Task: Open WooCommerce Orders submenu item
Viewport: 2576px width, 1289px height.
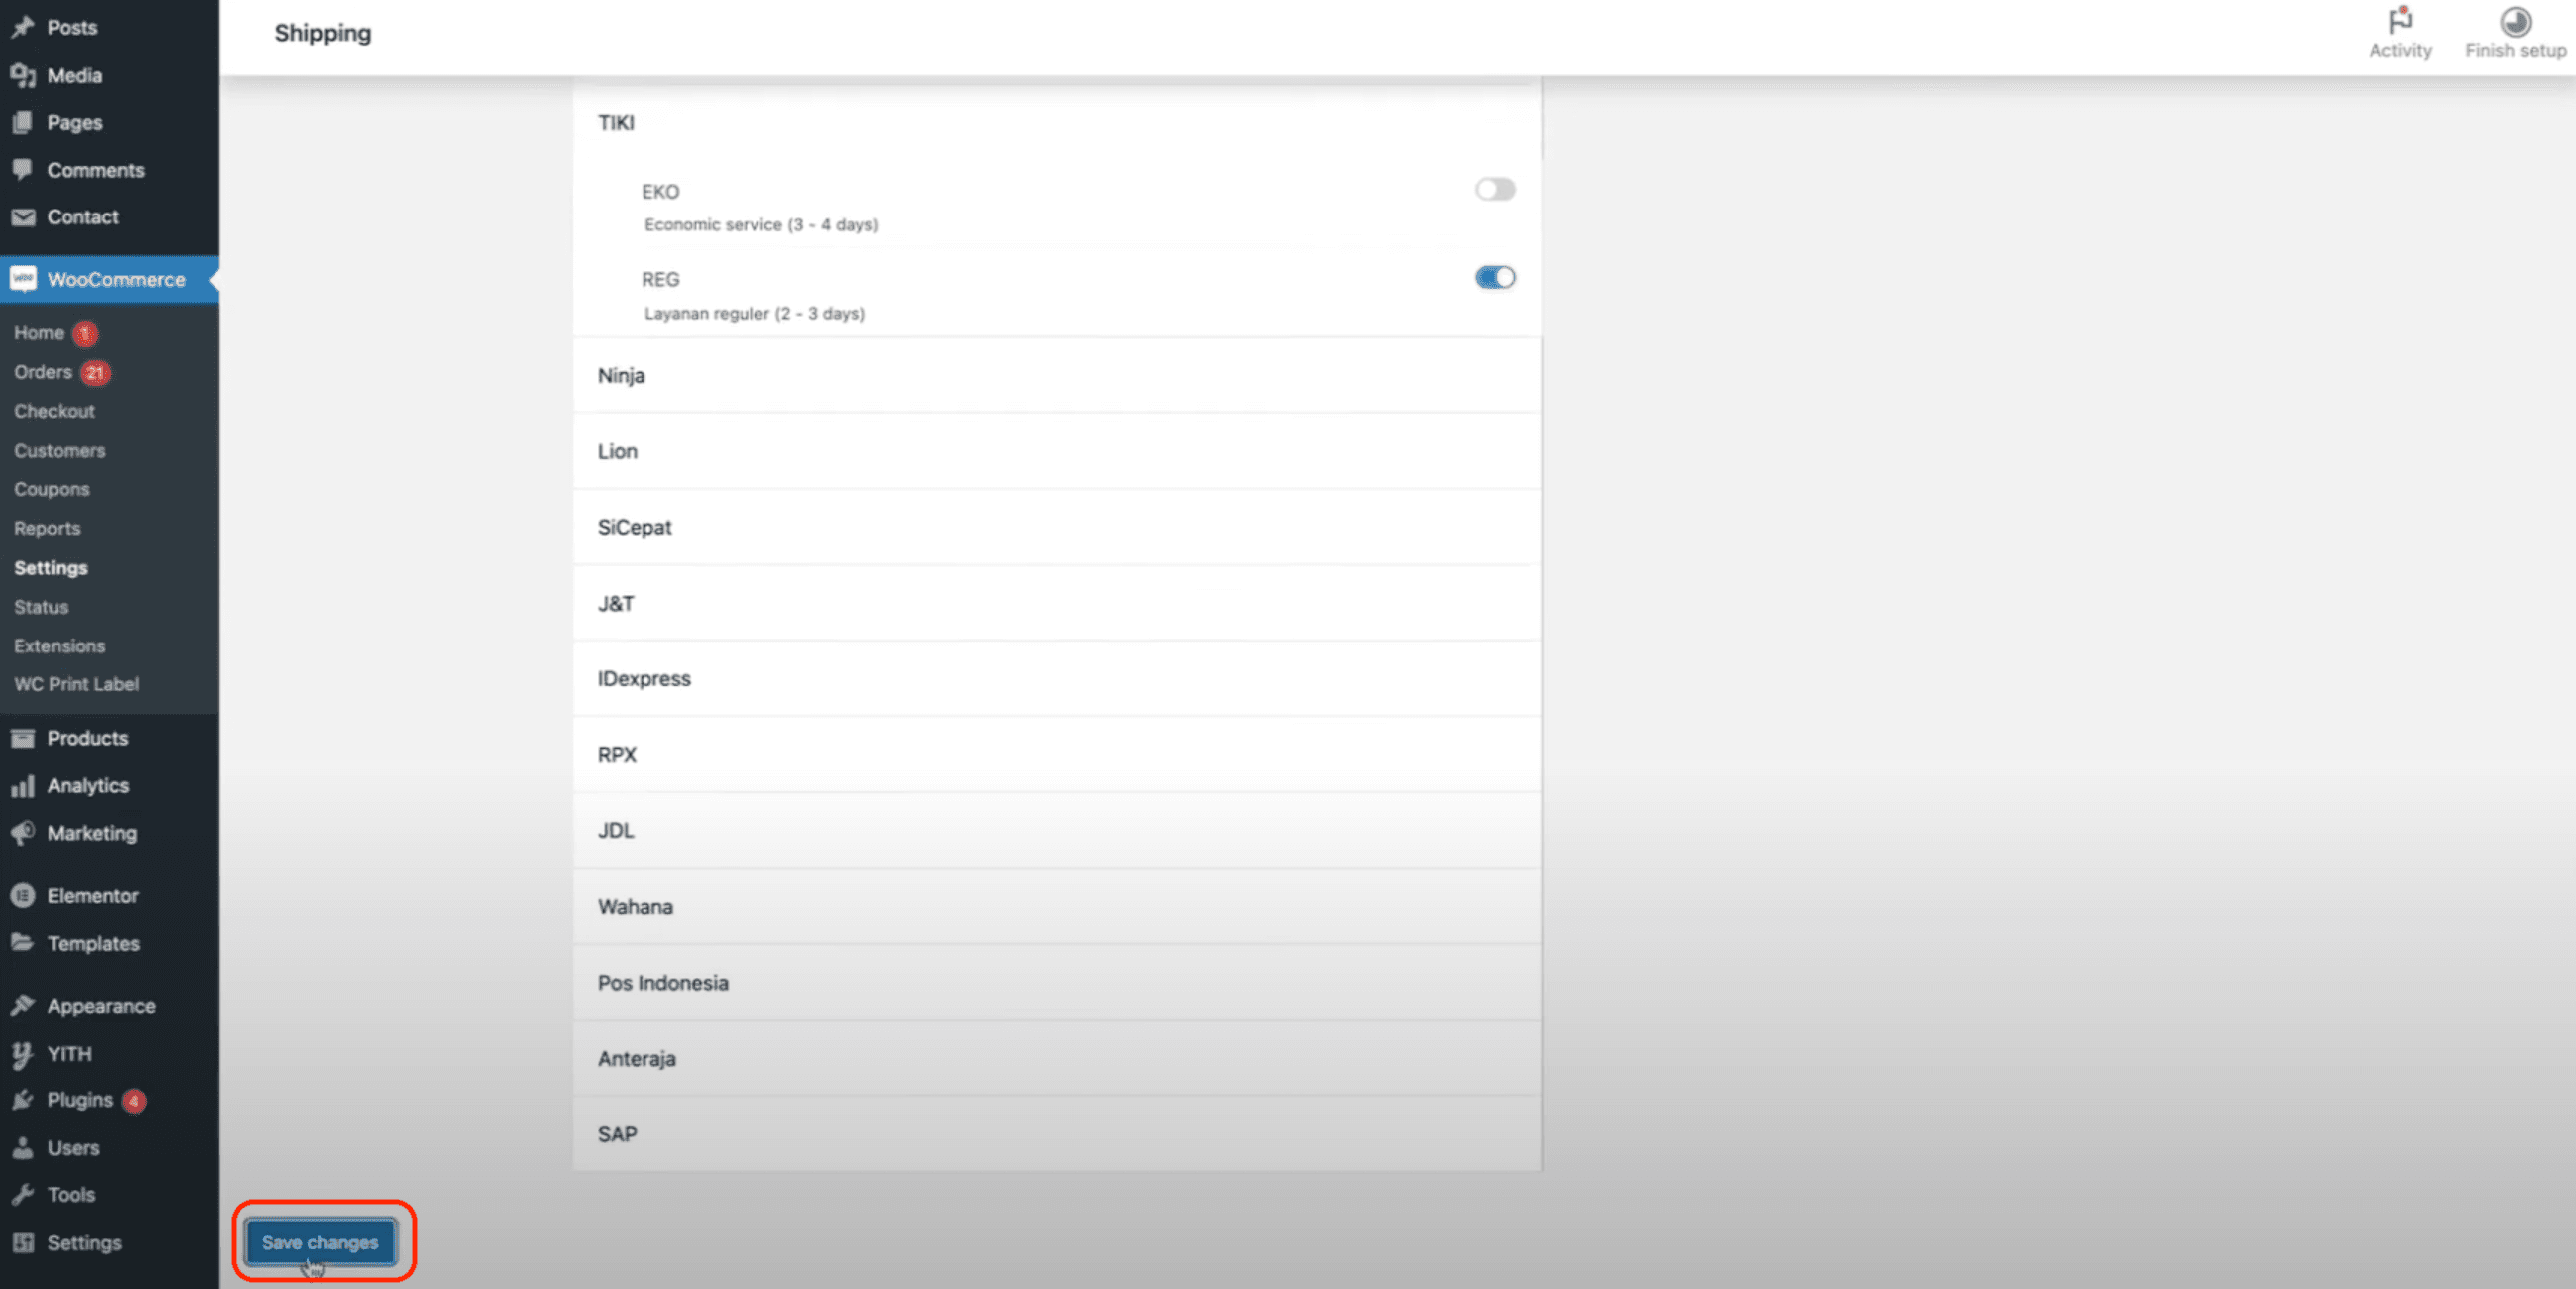Action: click(43, 372)
